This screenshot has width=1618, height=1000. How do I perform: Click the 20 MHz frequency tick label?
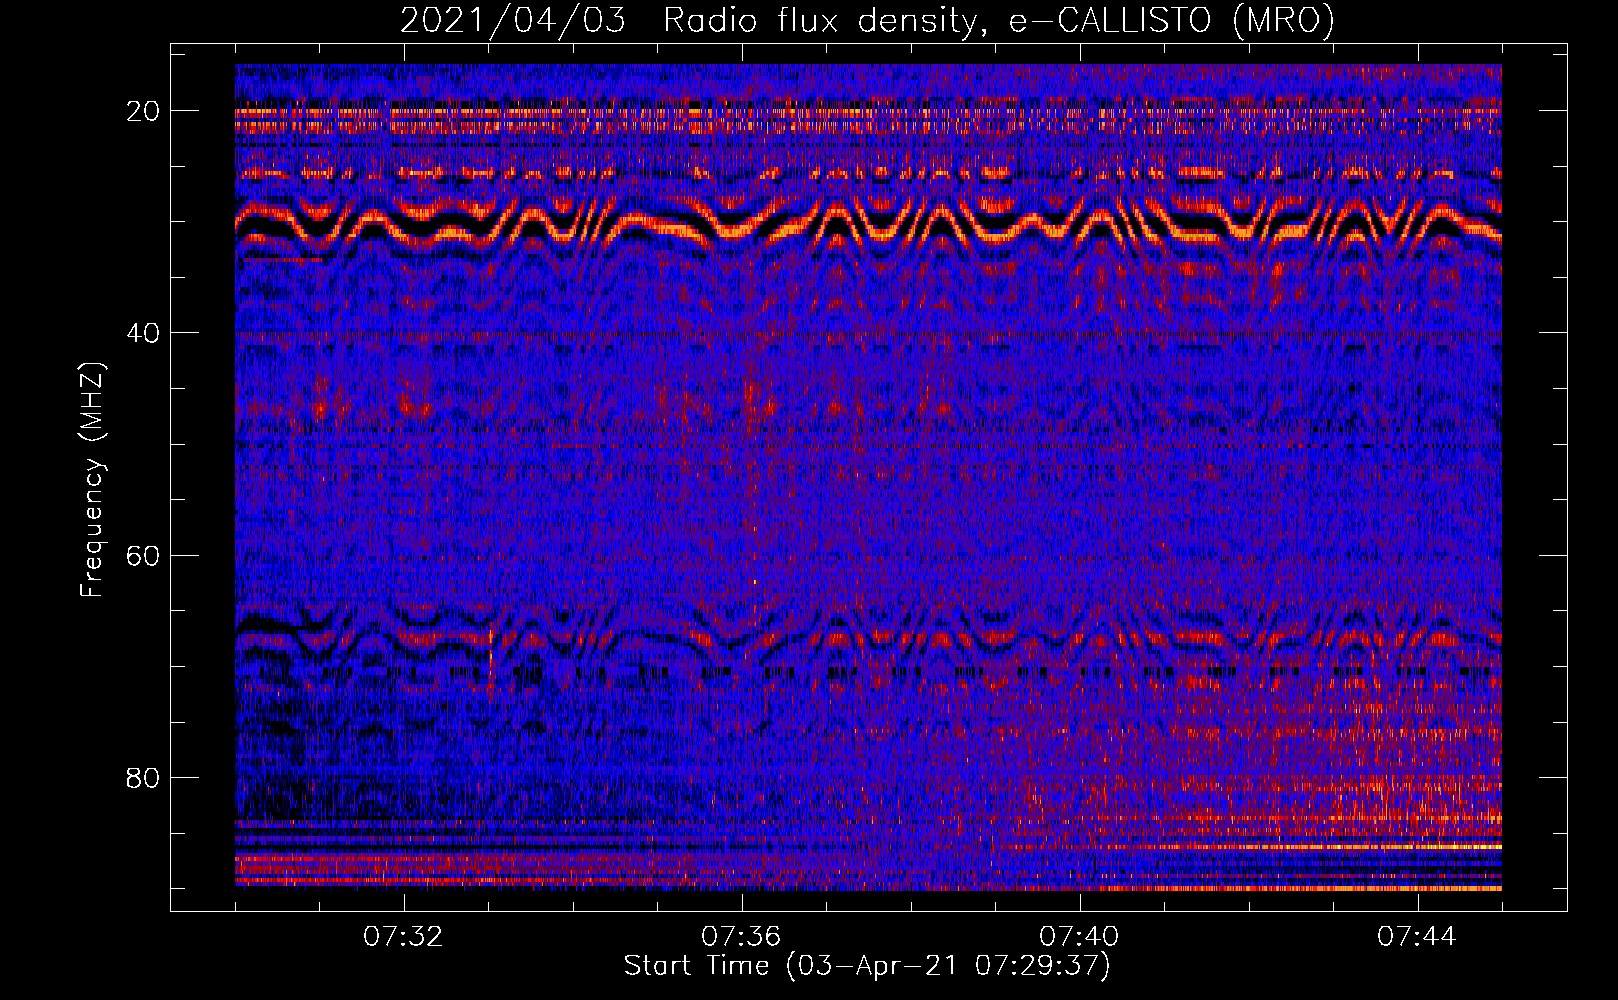[x=143, y=111]
